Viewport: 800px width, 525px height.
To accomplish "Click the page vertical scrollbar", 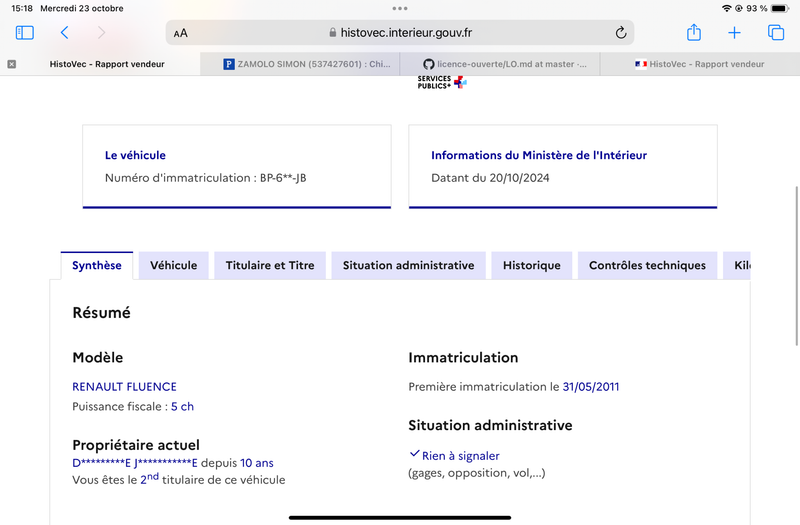I will pos(796,266).
